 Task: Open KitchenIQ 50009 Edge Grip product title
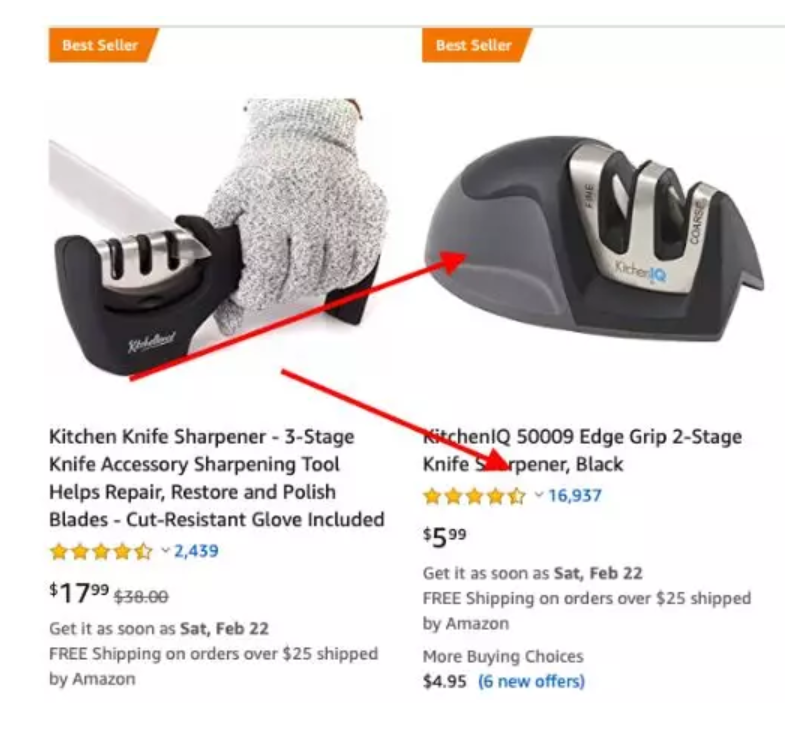click(x=582, y=451)
